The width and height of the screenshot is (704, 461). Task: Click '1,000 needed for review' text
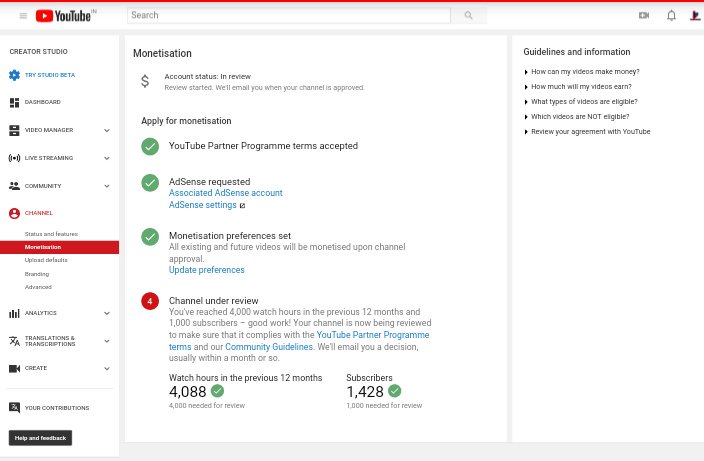pyautogui.click(x=384, y=406)
